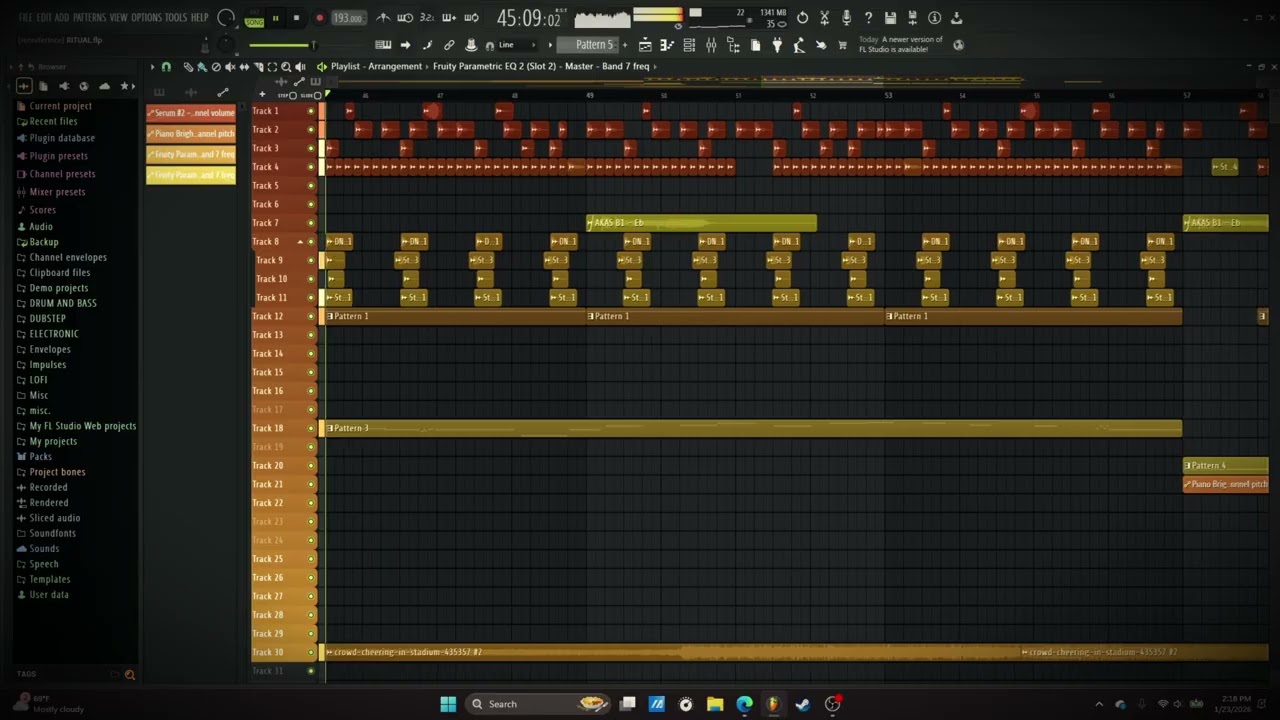Mute Track 4 green toggle
The height and width of the screenshot is (720, 1280).
point(311,167)
